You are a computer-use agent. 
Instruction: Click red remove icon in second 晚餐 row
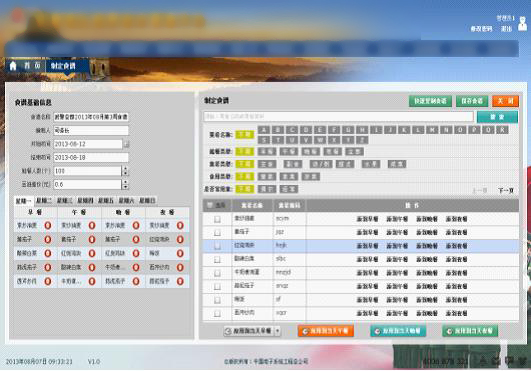(136, 239)
